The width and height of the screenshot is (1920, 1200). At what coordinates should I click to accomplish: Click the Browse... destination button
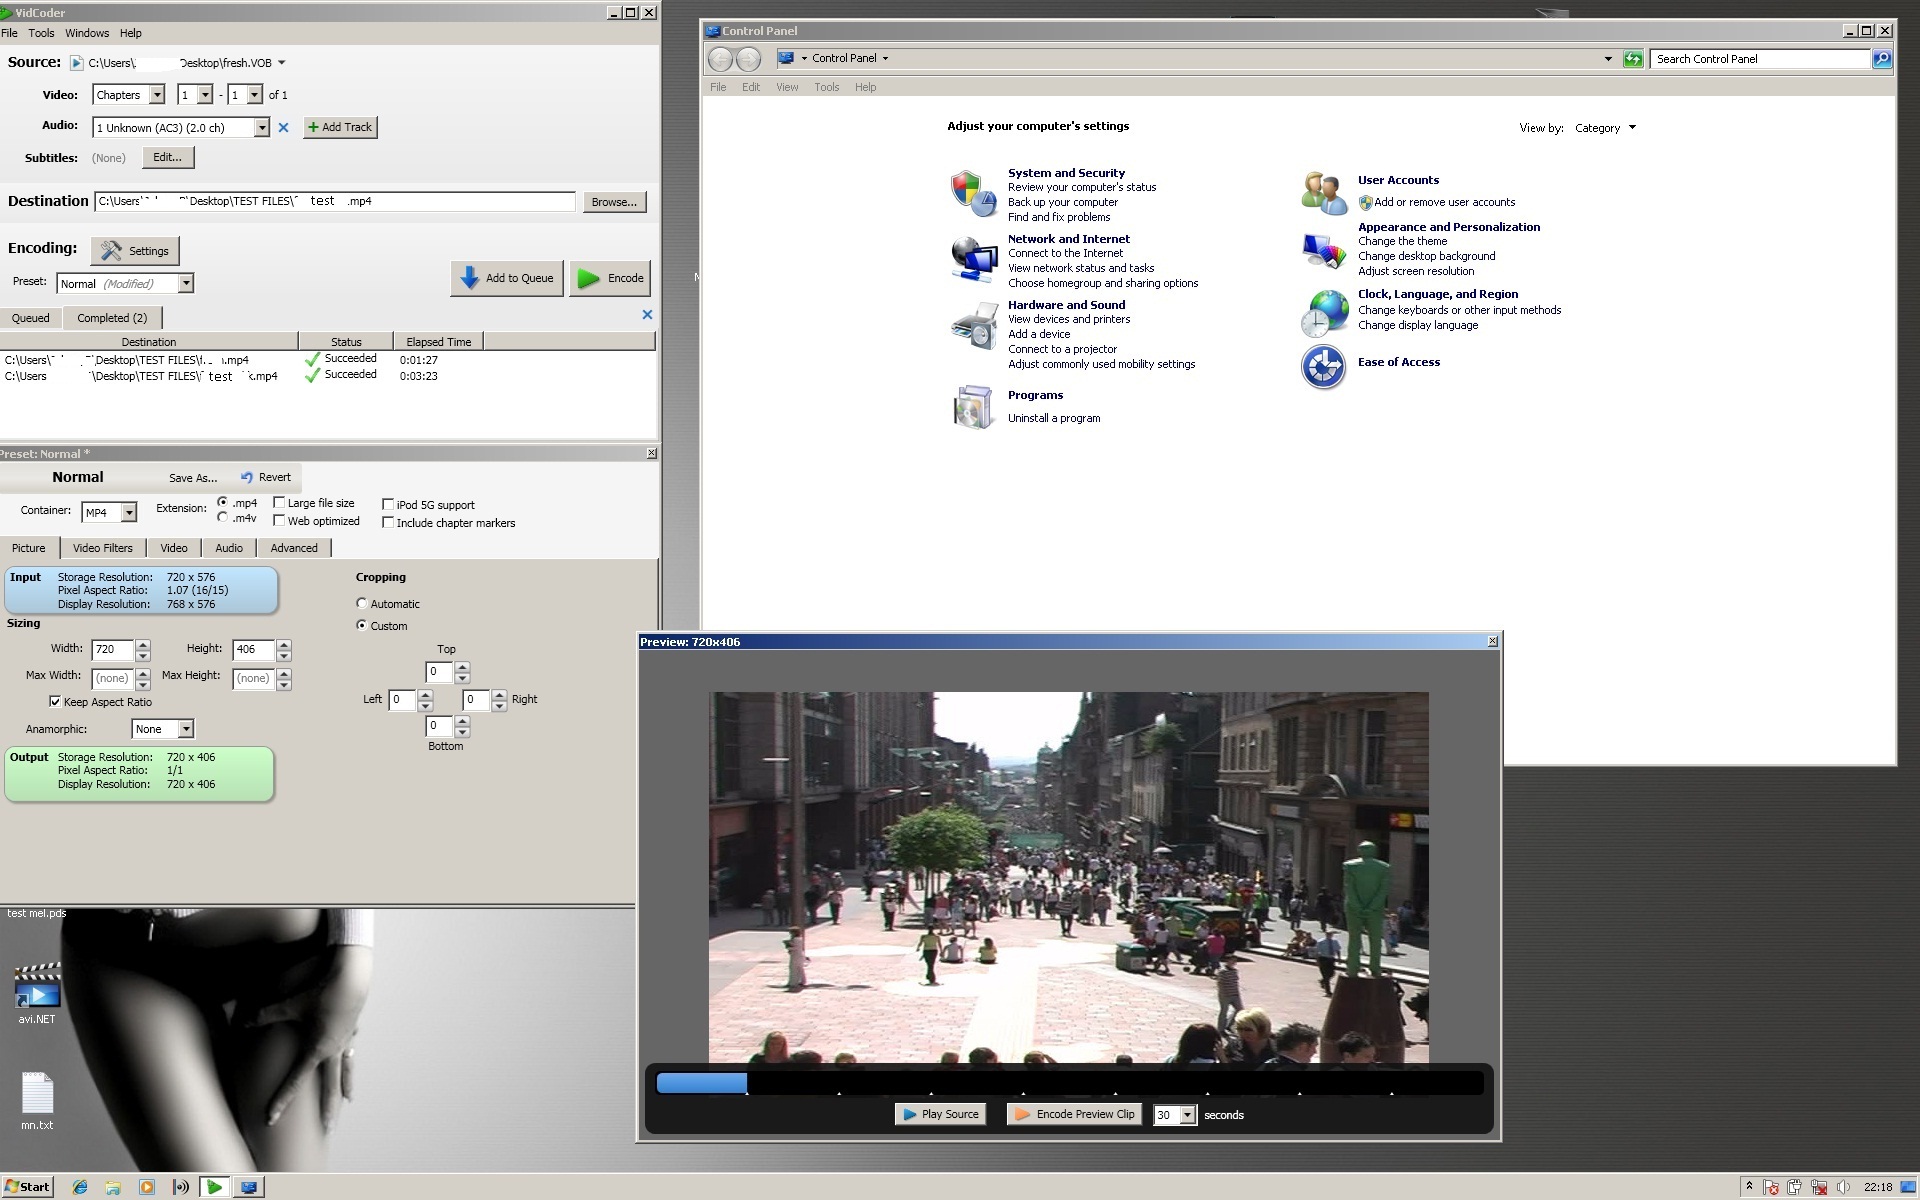pos(614,202)
